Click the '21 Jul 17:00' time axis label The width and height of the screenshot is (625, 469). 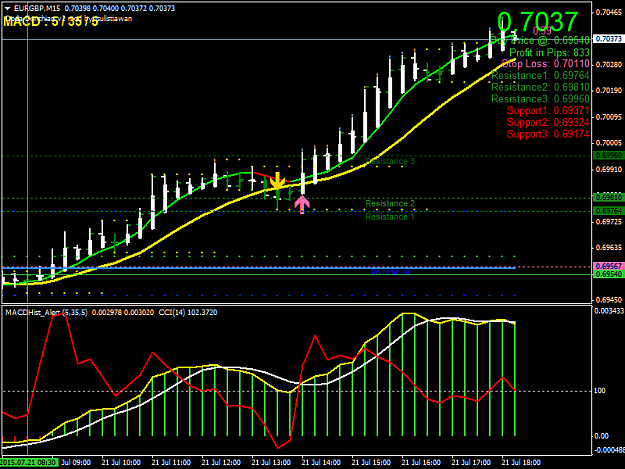pyautogui.click(x=471, y=462)
